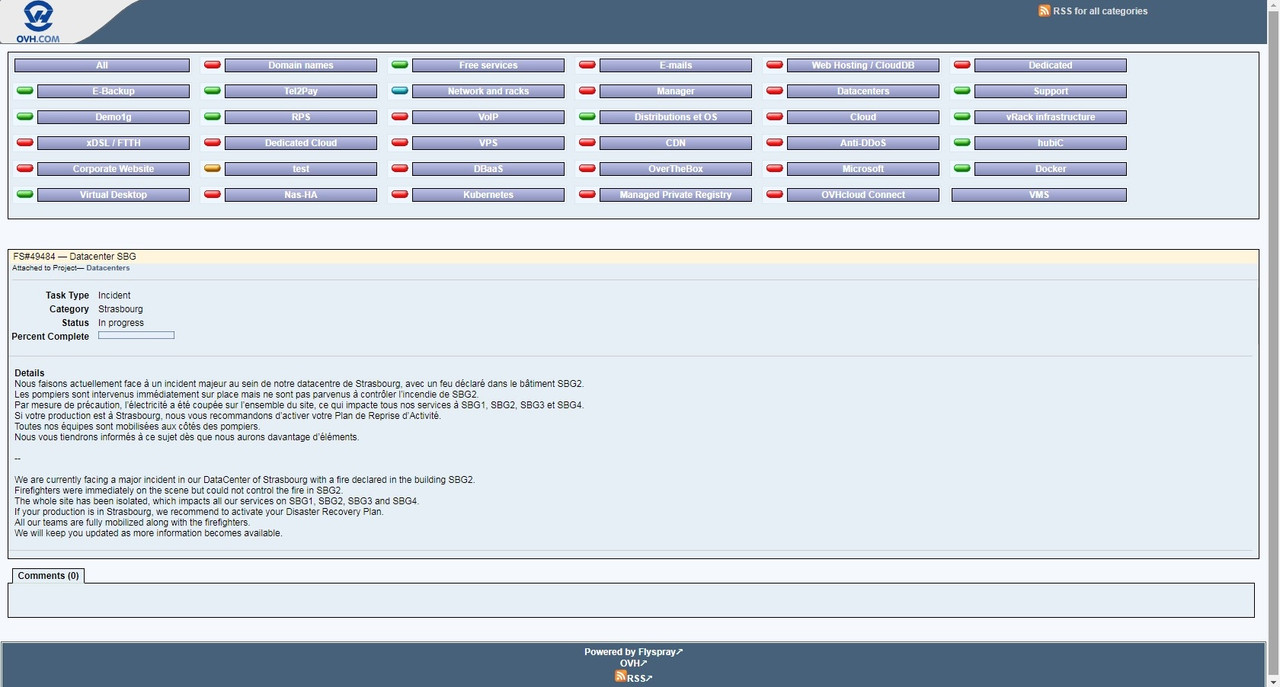
Task: Open the VMS category
Action: pos(1039,195)
